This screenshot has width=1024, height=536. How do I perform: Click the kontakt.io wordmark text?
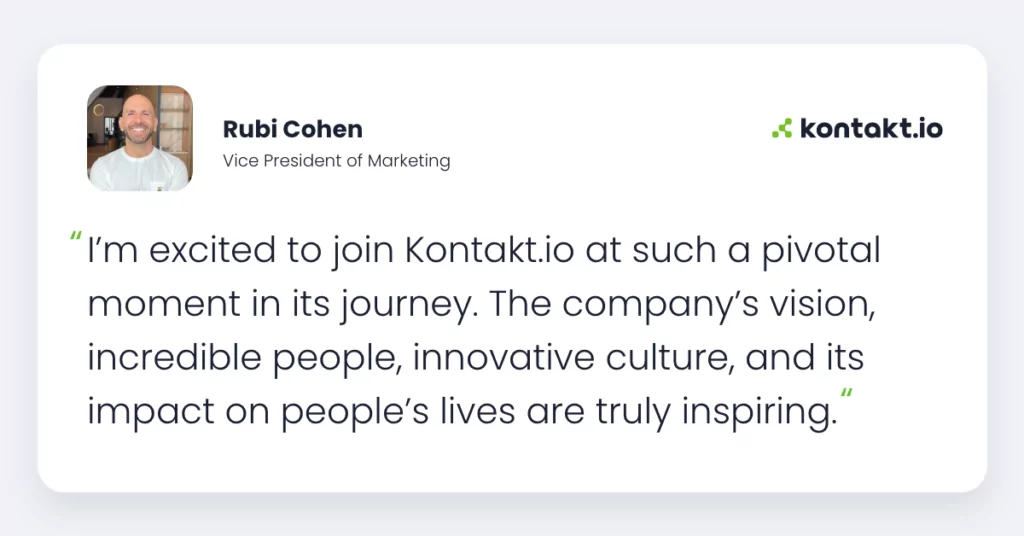tap(871, 128)
